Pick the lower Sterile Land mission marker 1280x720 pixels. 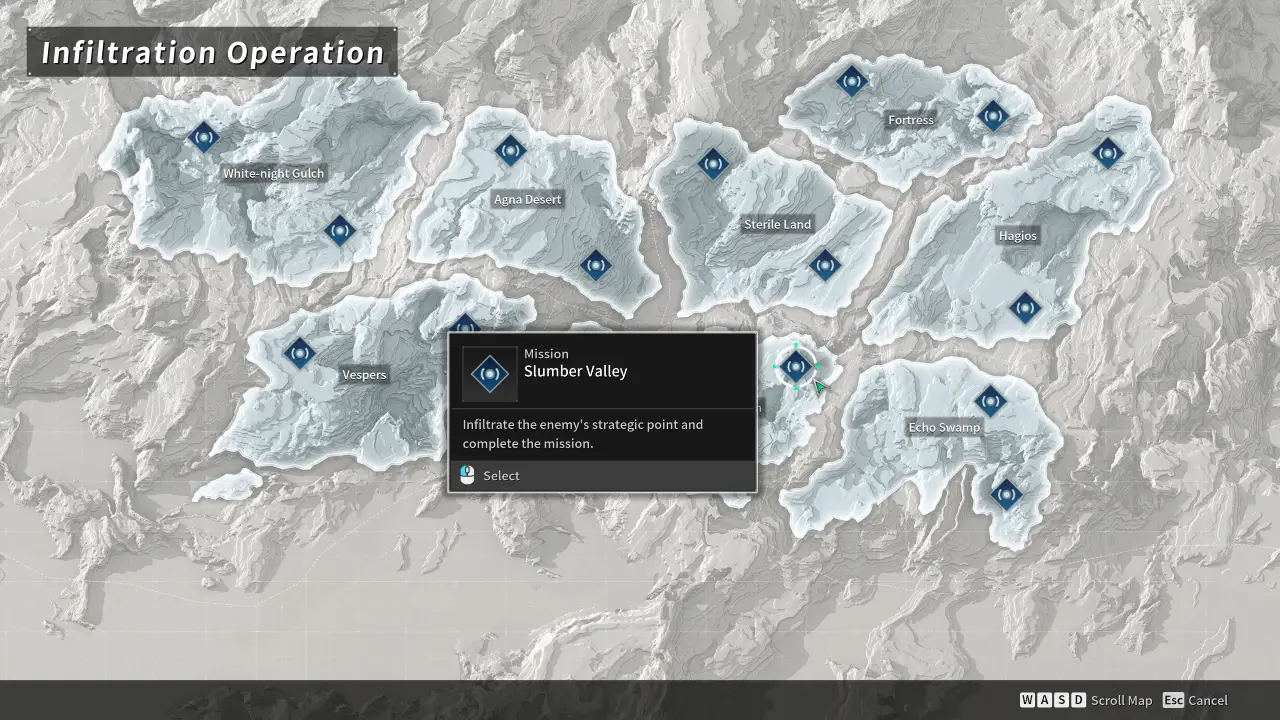coord(824,265)
